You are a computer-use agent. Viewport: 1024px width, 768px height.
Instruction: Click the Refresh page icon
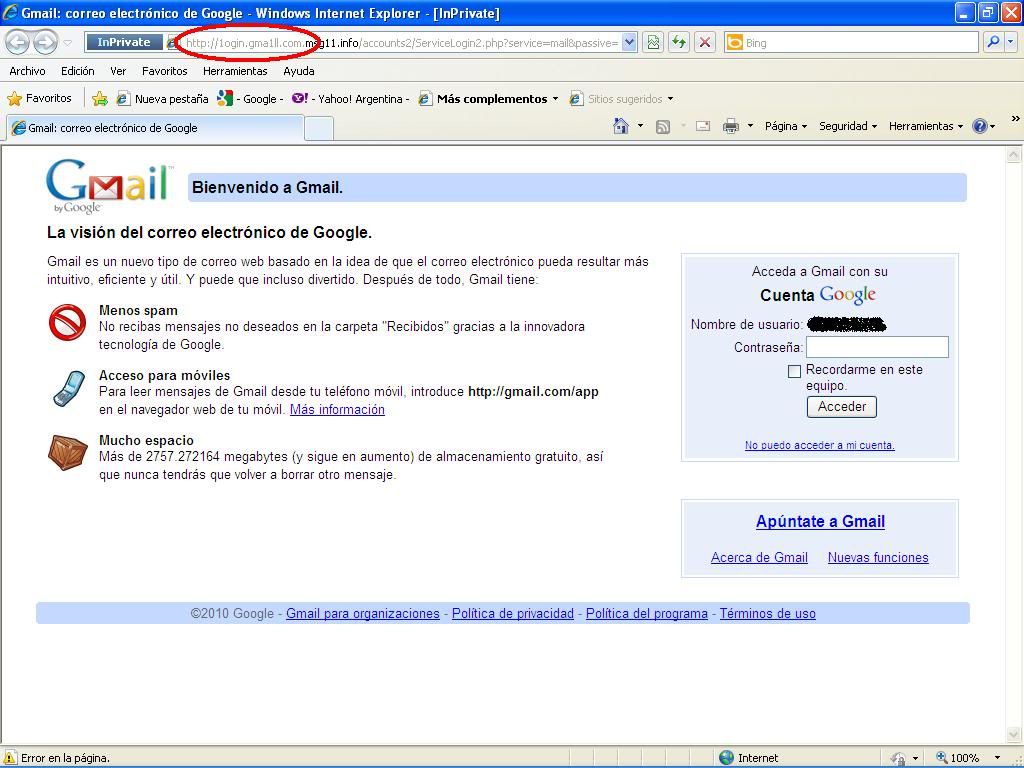pos(679,42)
